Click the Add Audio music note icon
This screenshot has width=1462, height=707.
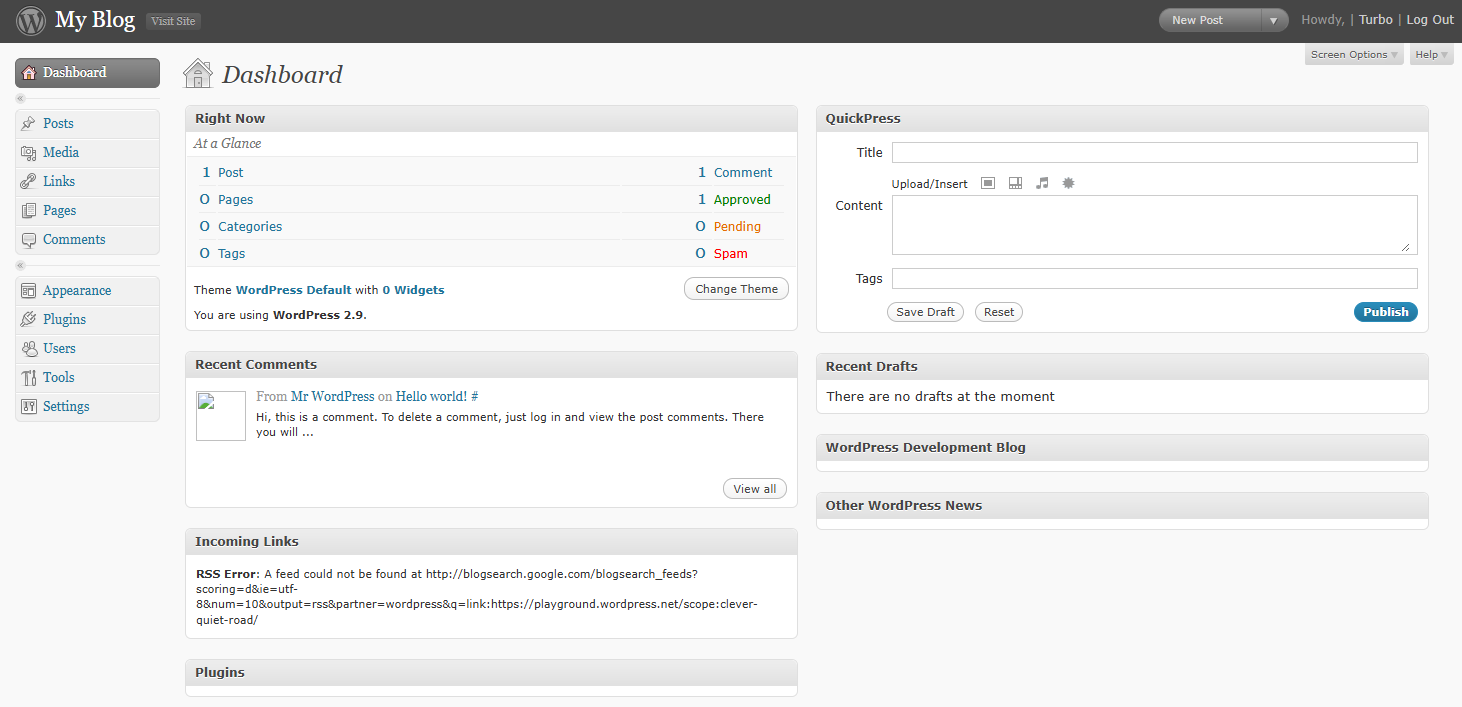pos(1042,183)
